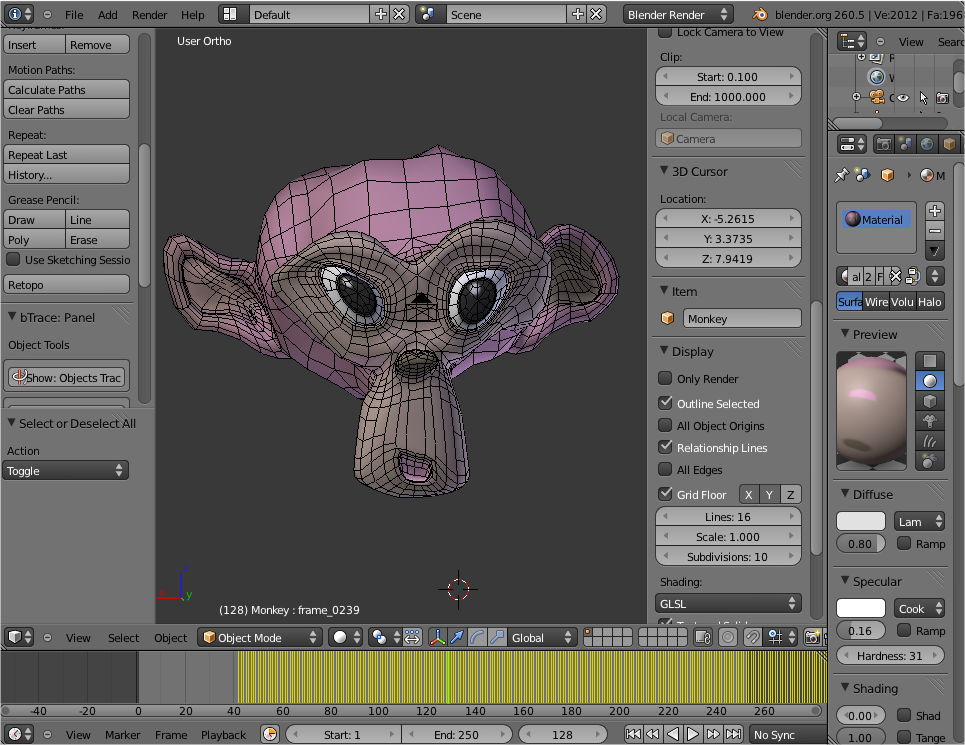Disable the Outline Selected checkbox
Screen dimensions: 965x745
[x=665, y=403]
